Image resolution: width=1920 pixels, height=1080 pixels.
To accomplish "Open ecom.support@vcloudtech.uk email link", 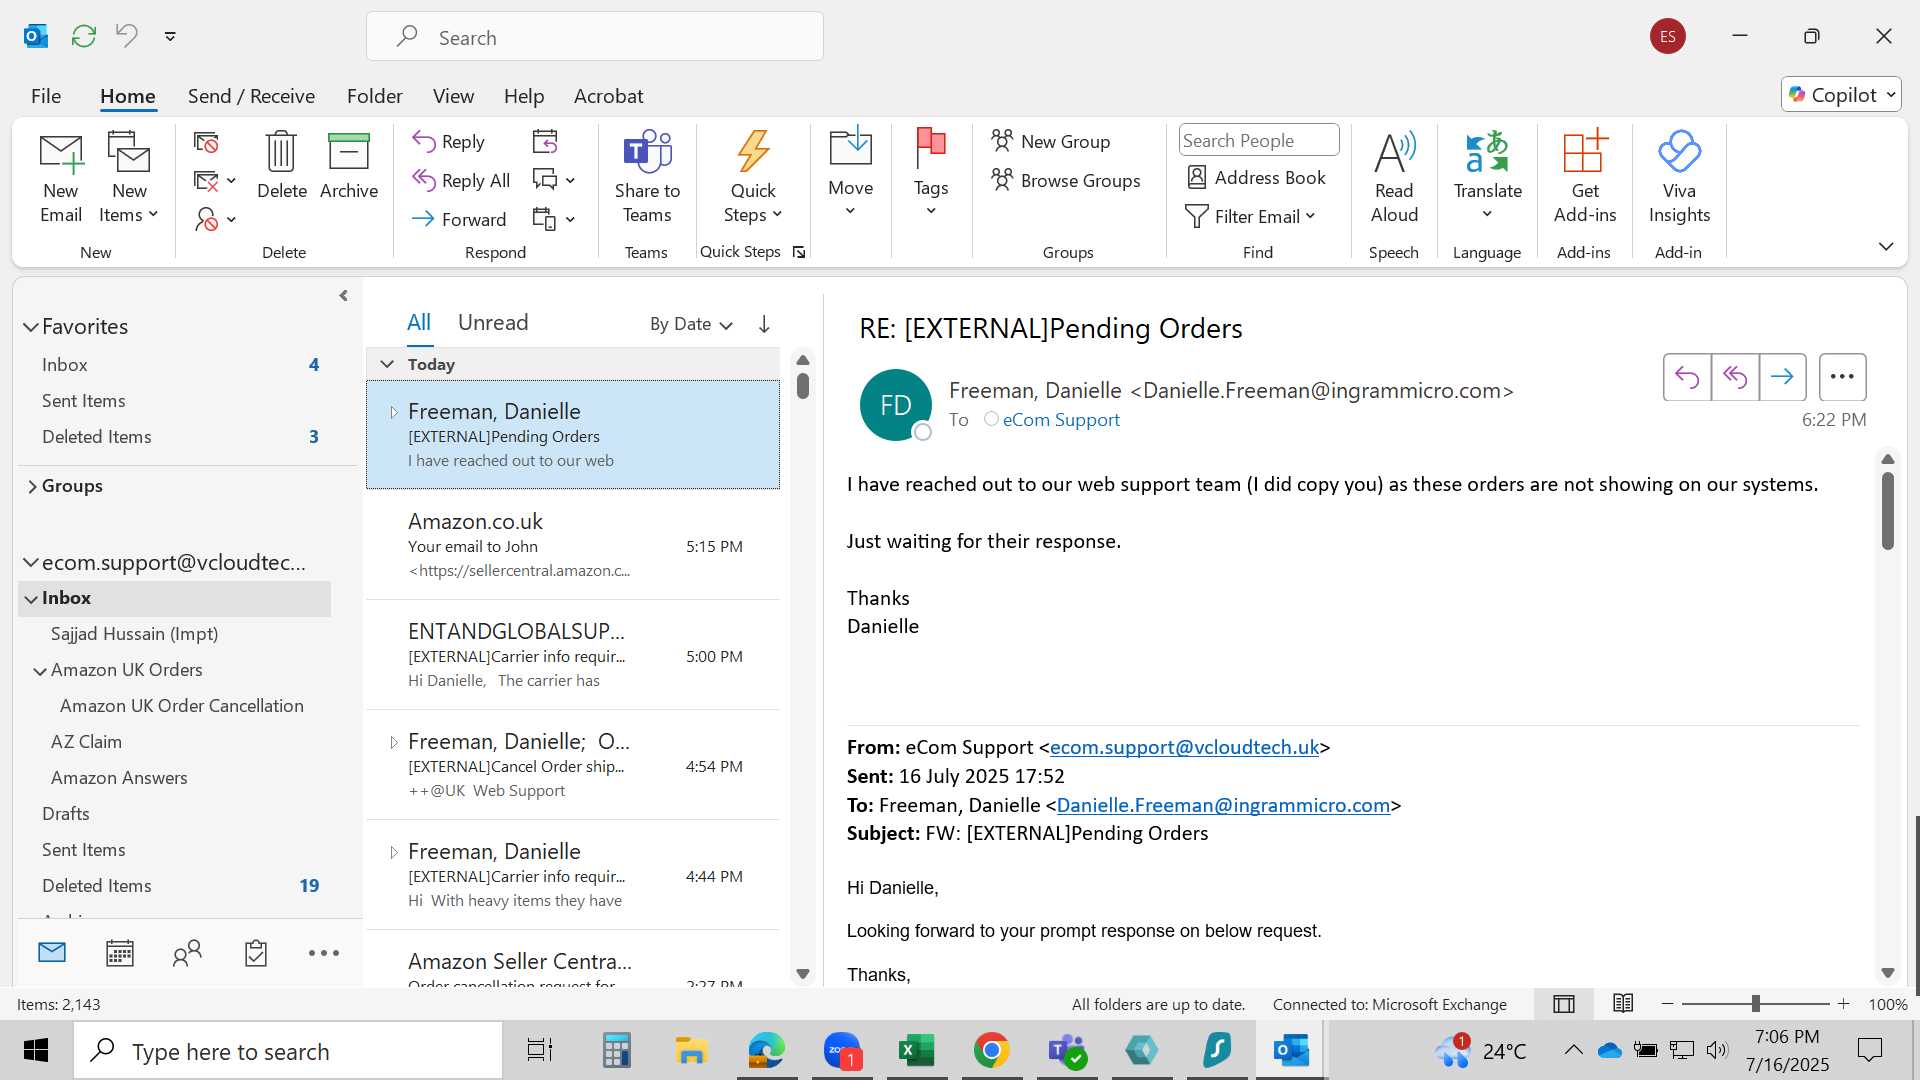I will (1184, 748).
